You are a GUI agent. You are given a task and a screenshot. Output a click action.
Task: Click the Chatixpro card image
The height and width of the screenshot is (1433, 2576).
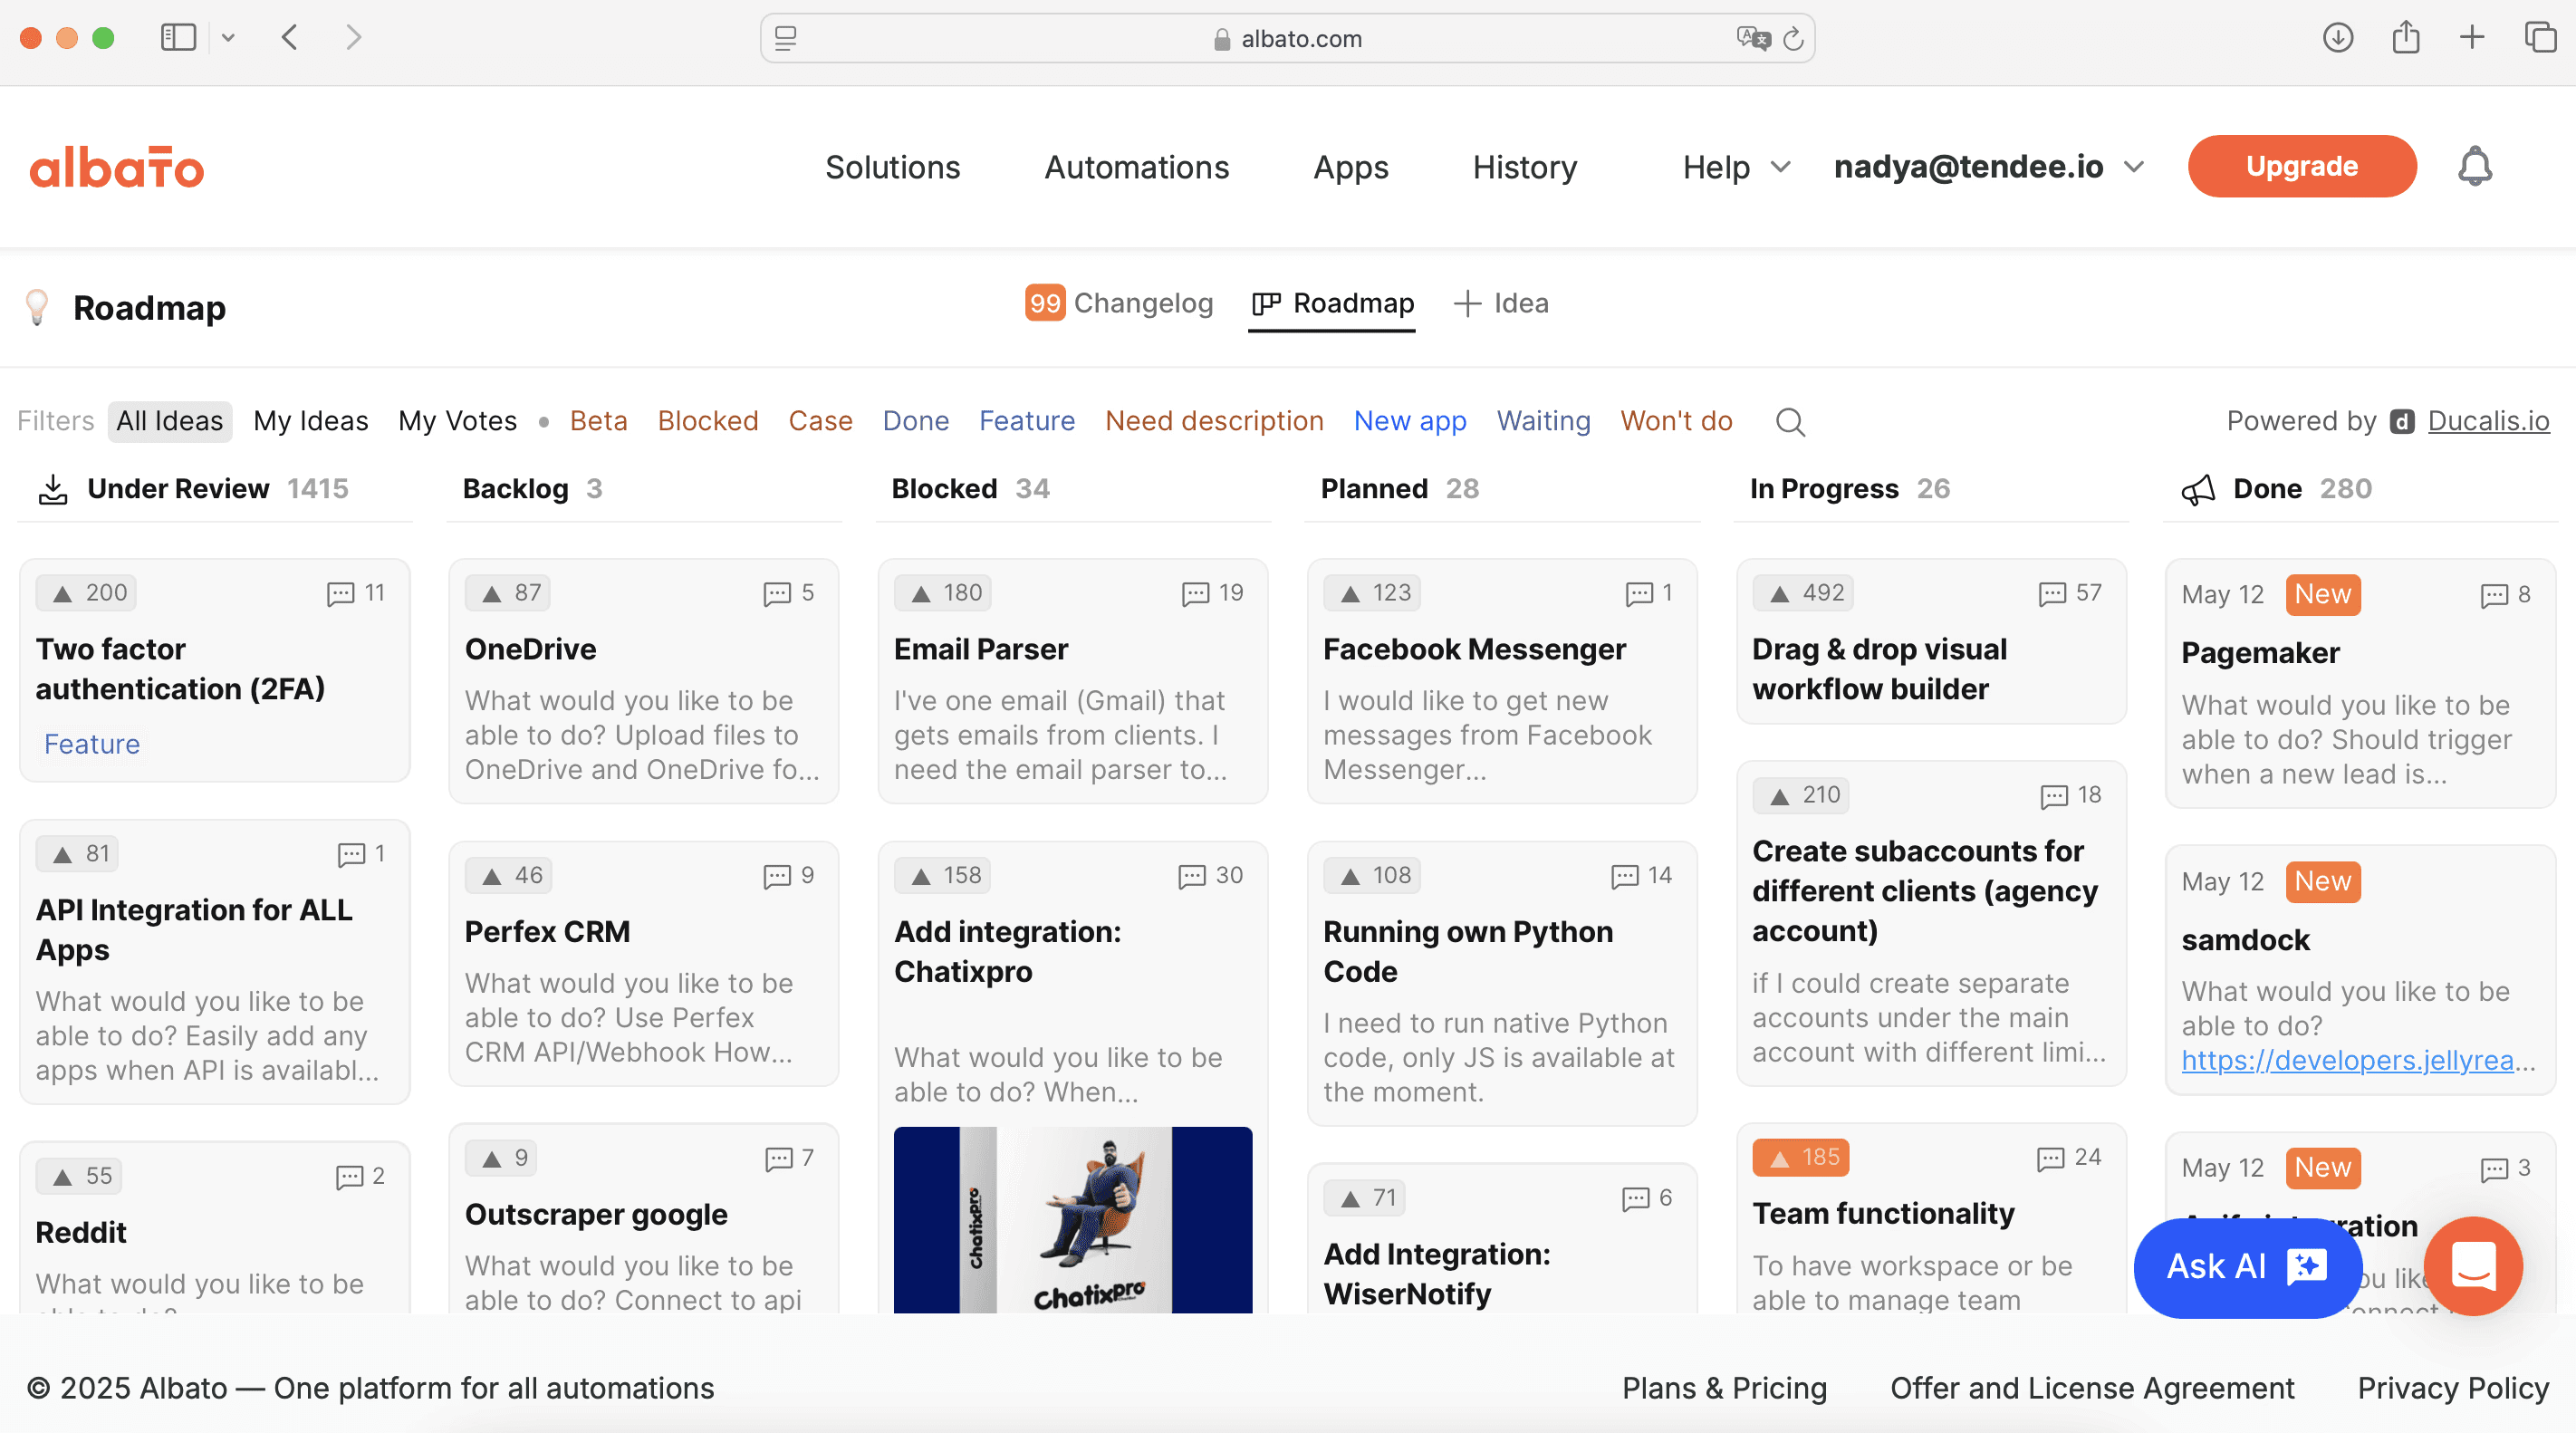(x=1073, y=1220)
